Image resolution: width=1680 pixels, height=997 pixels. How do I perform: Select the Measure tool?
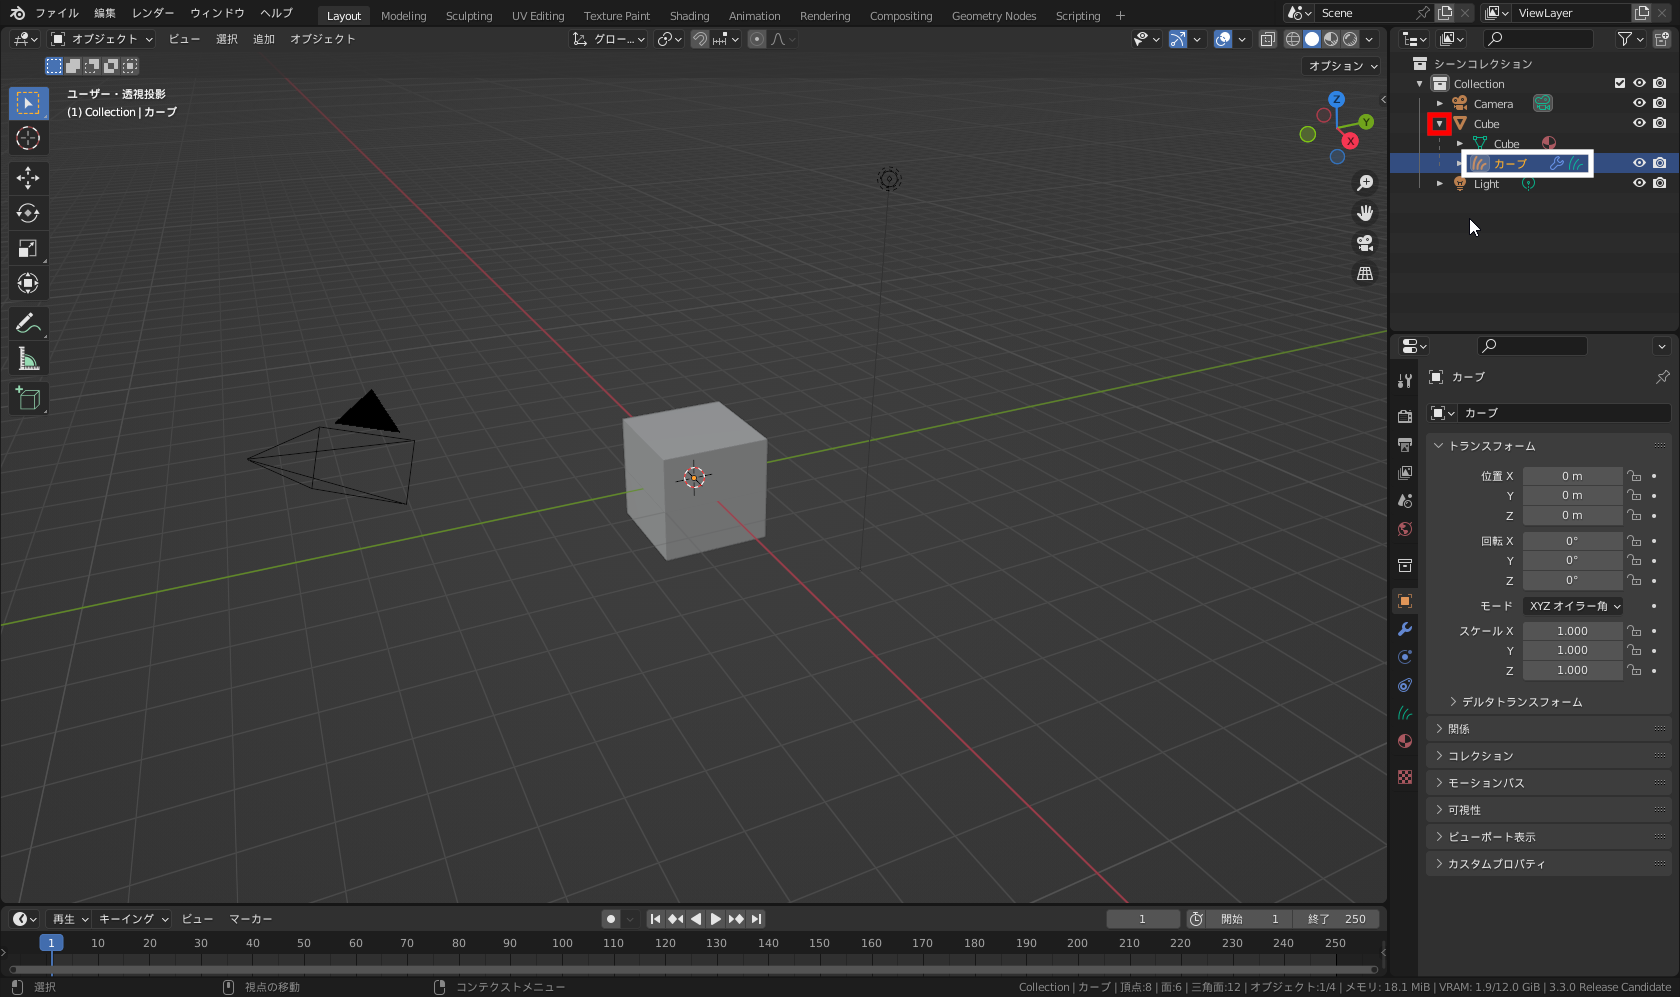[x=28, y=358]
